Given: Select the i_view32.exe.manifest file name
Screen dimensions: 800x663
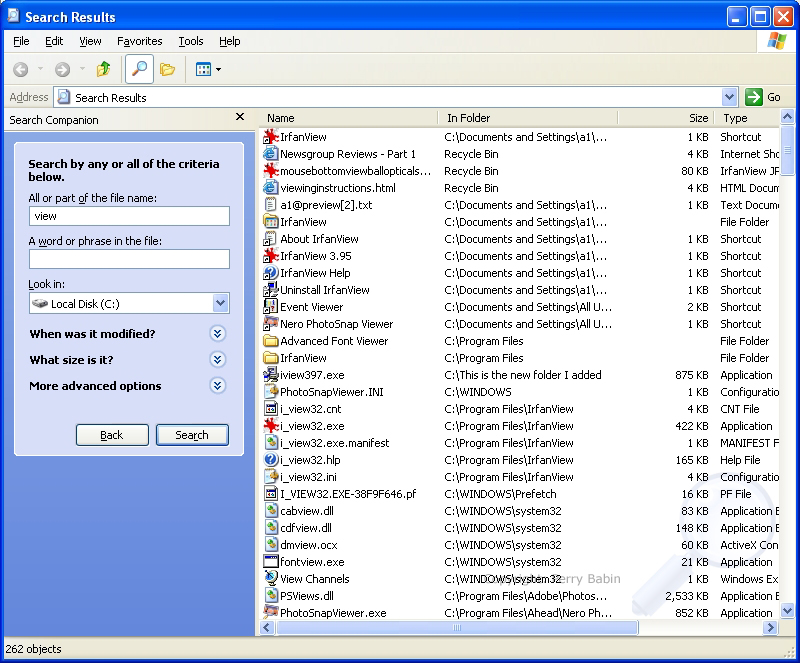Looking at the screenshot, I should 334,443.
